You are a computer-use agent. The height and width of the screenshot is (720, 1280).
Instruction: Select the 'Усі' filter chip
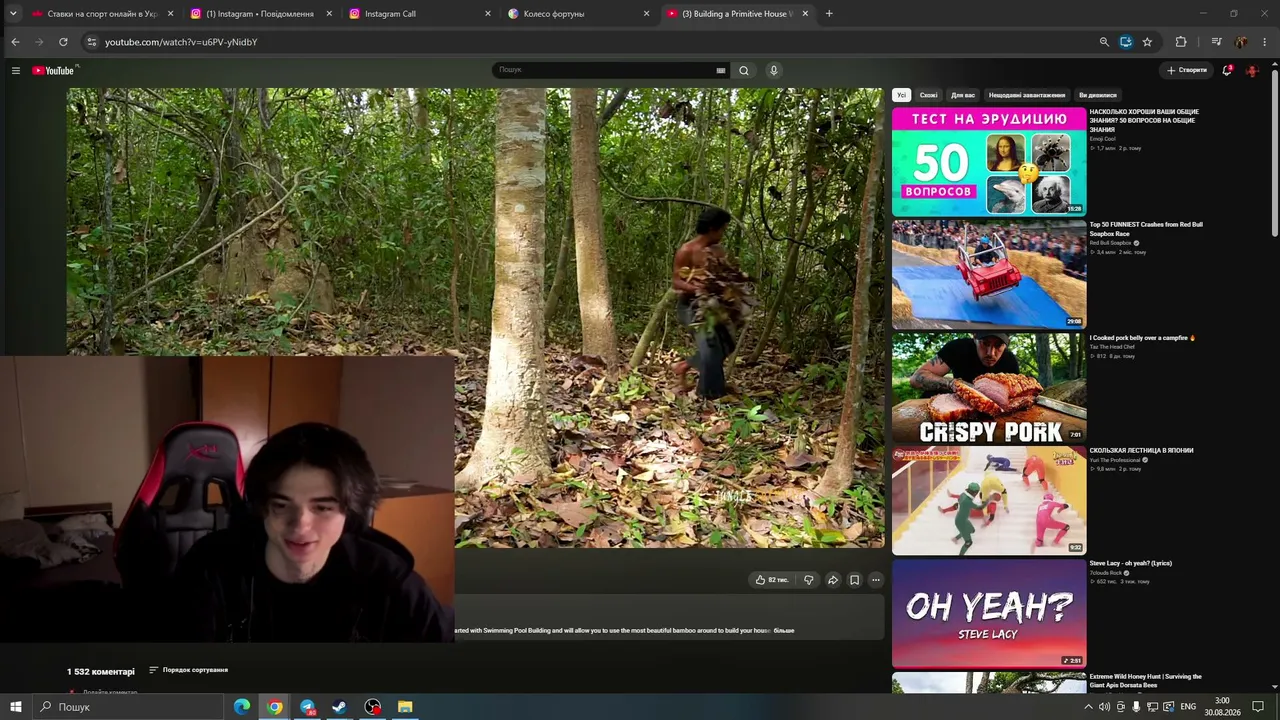(901, 95)
